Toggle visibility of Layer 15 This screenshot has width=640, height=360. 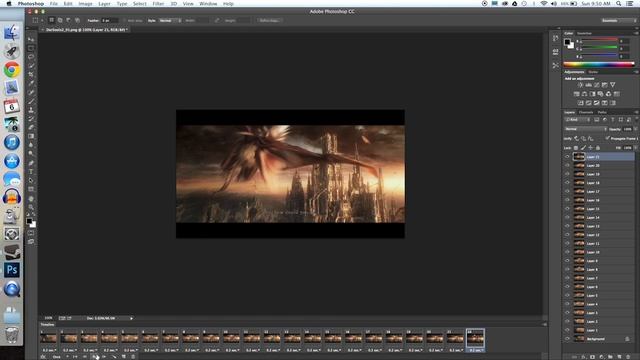pos(567,209)
